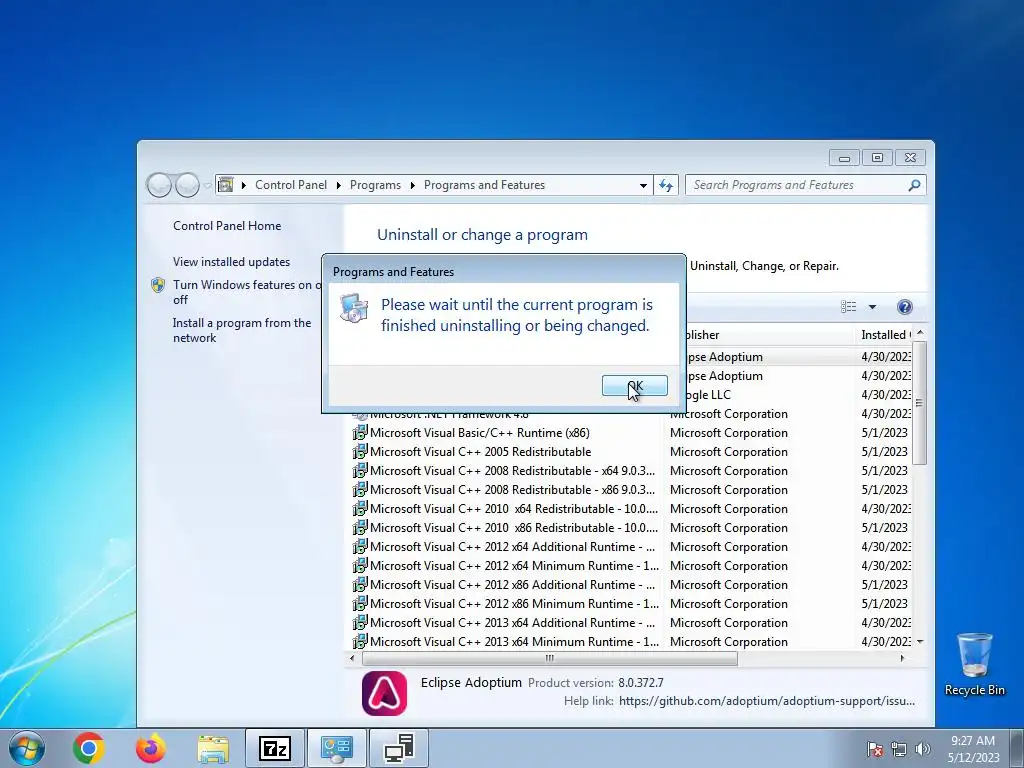Viewport: 1024px width, 768px height.
Task: Click the horizontal scrollbar right arrow
Action: click(x=903, y=658)
